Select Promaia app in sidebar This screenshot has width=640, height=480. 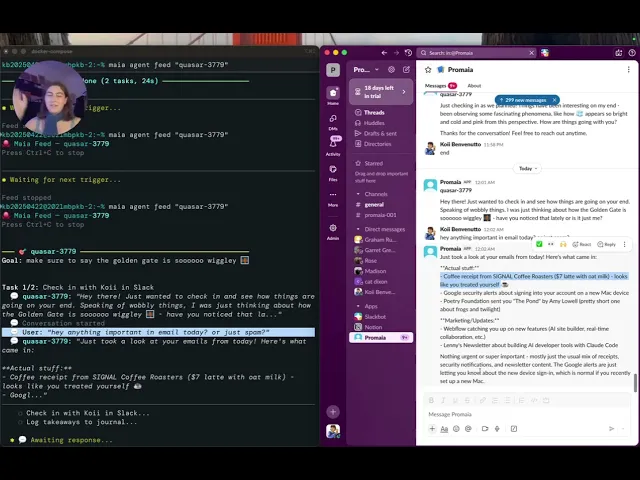pyautogui.click(x=381, y=338)
